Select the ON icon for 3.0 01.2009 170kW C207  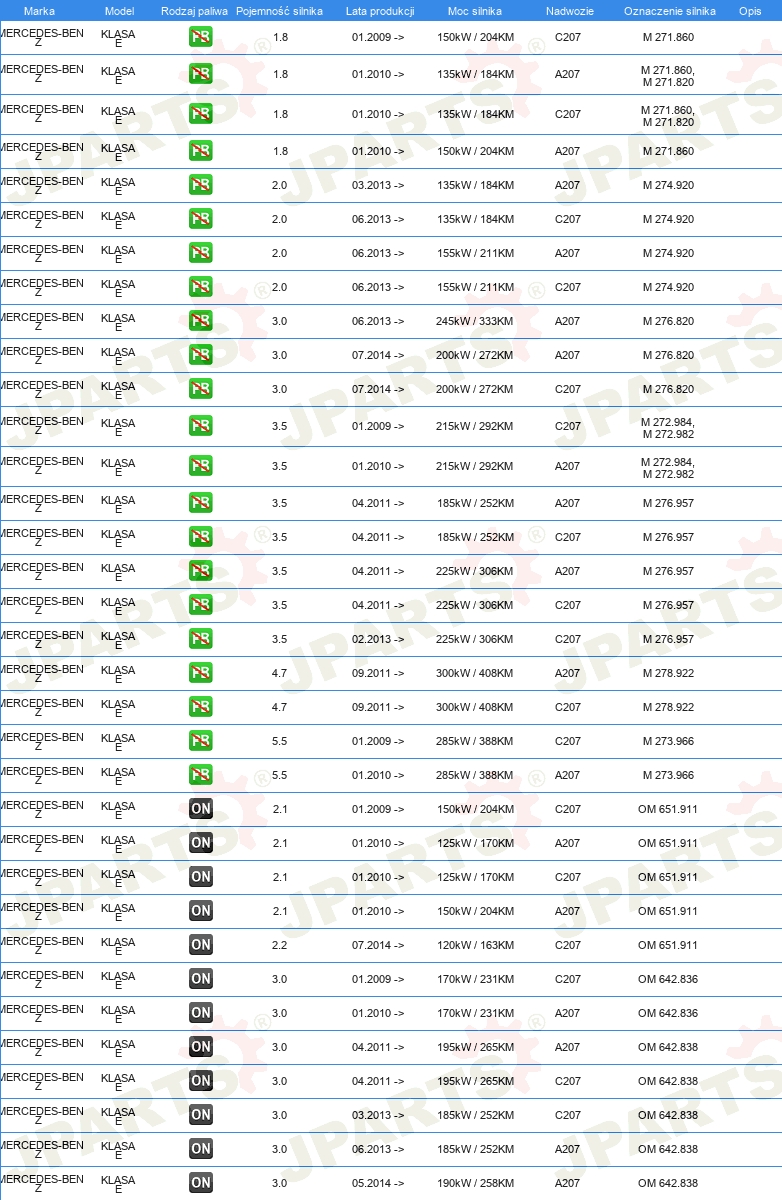coord(201,979)
